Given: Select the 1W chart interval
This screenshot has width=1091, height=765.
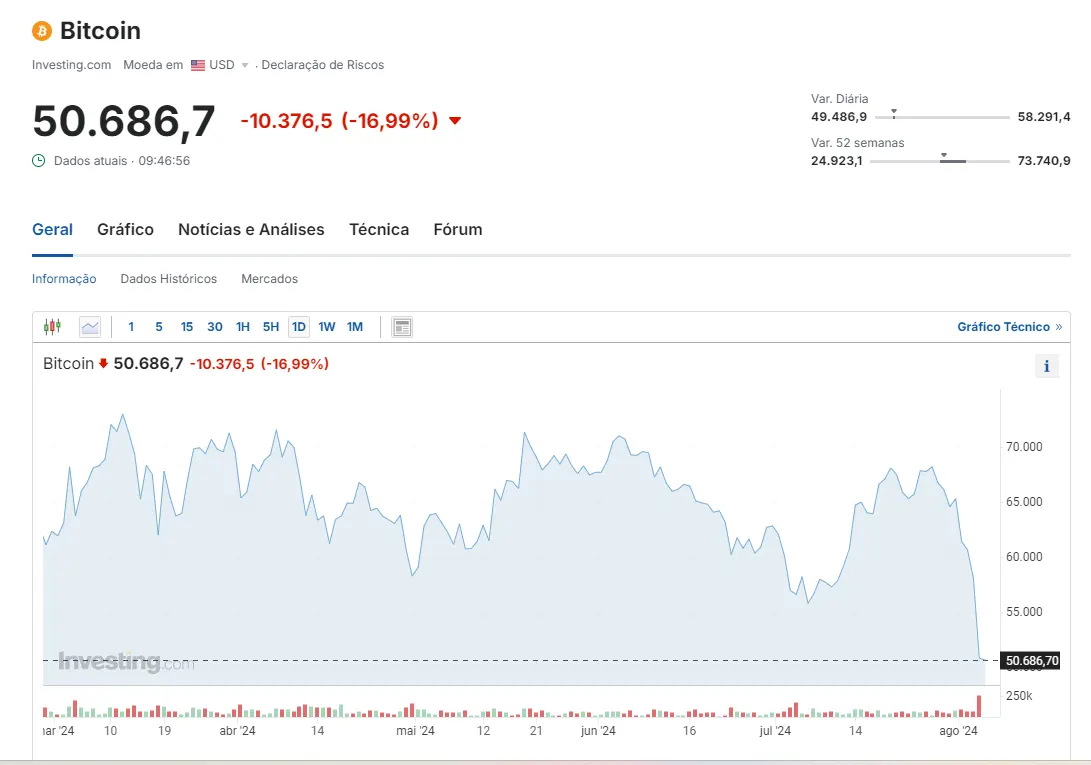Looking at the screenshot, I should [327, 327].
